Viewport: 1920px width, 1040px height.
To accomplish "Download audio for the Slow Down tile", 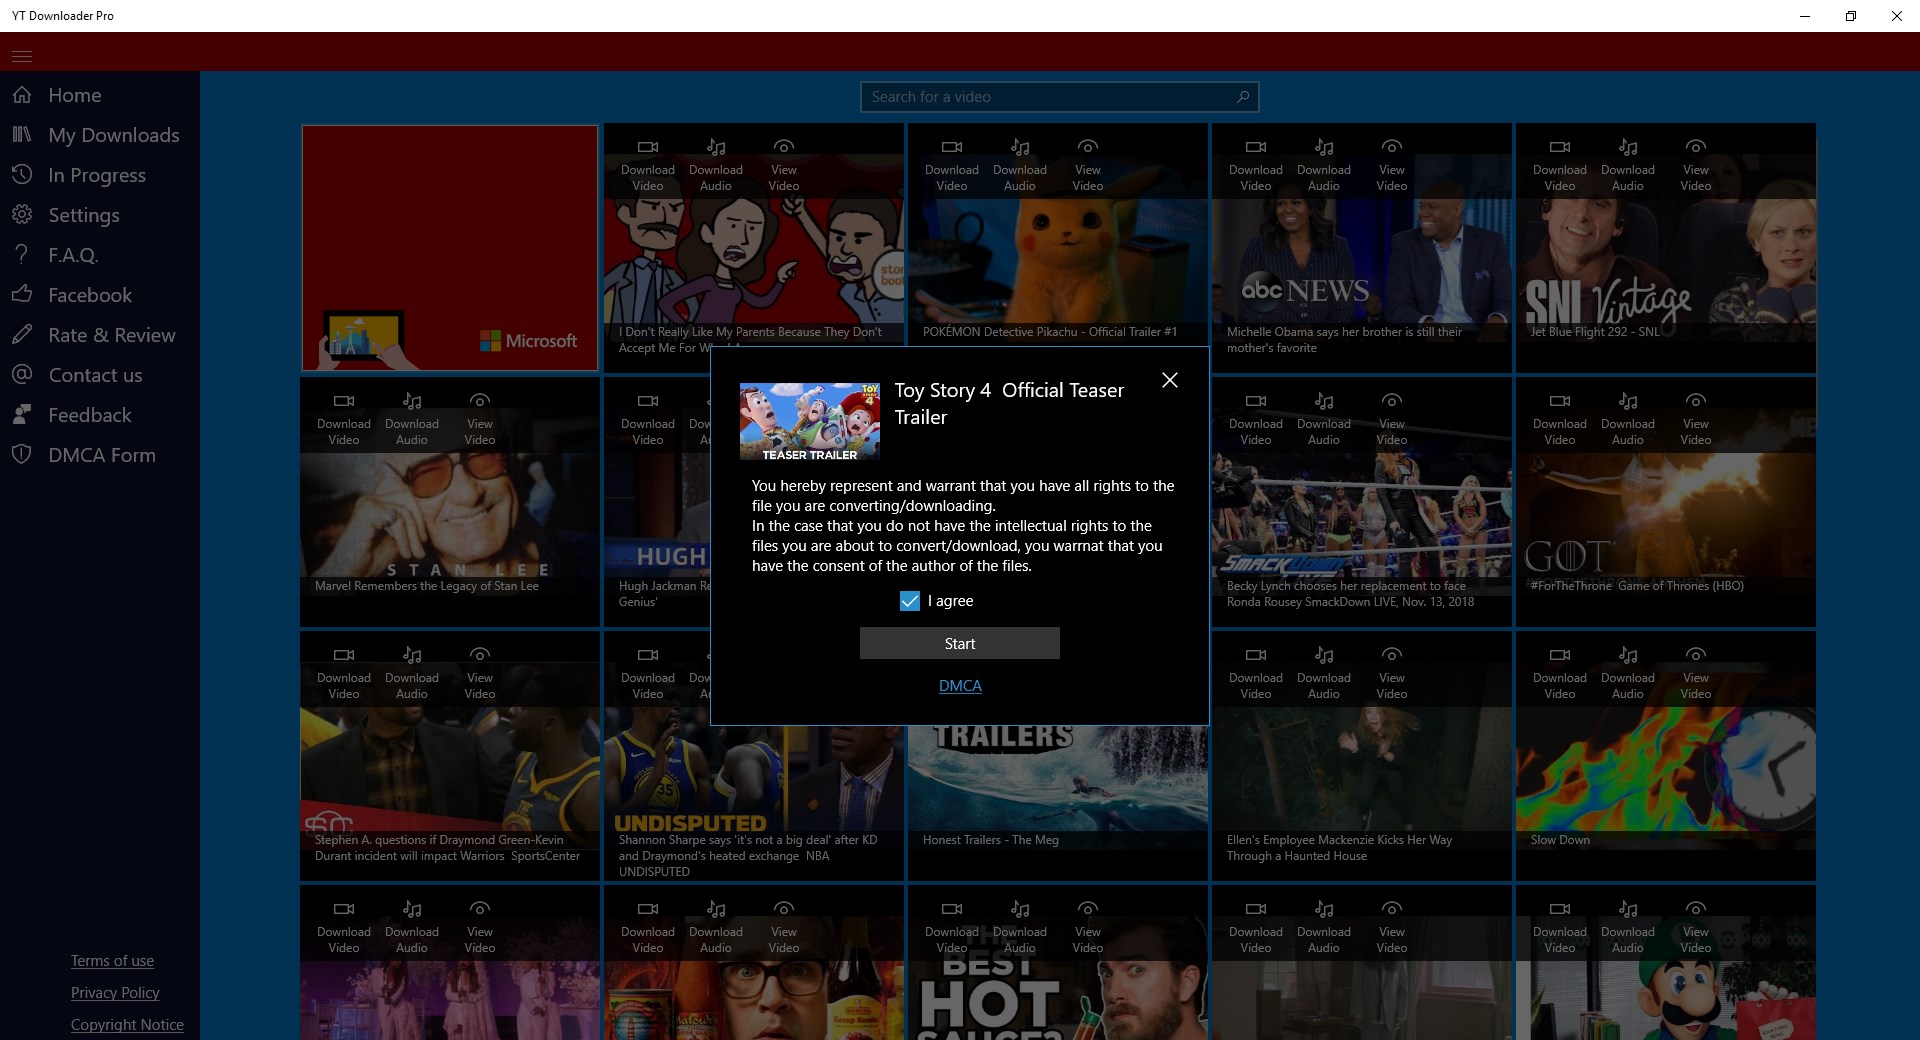I will [1628, 673].
